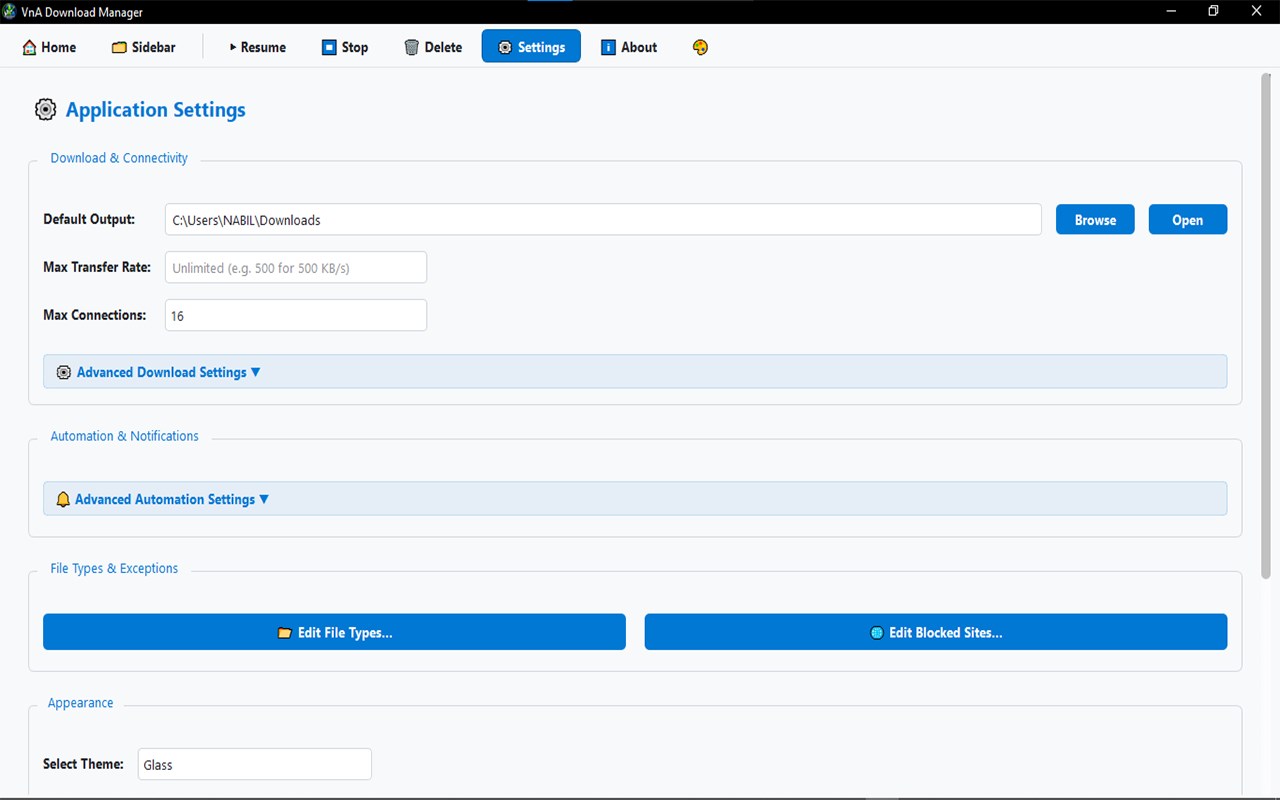Image resolution: width=1280 pixels, height=800 pixels.
Task: Click the Appearance section label
Action: click(80, 703)
